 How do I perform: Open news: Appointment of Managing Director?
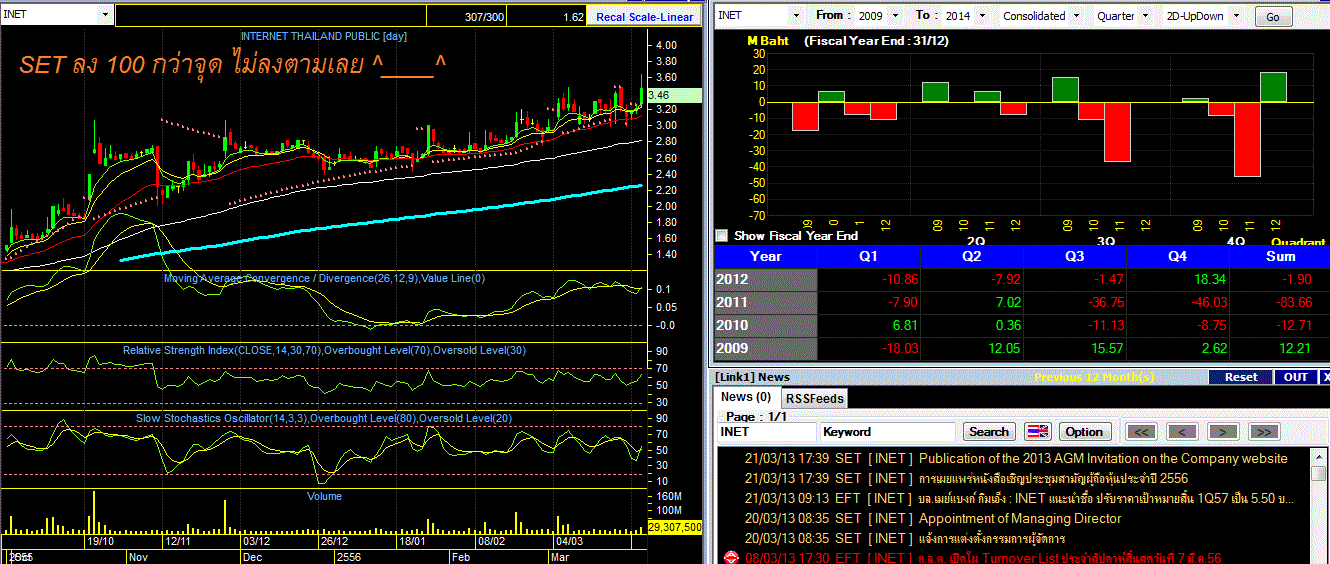1020,518
